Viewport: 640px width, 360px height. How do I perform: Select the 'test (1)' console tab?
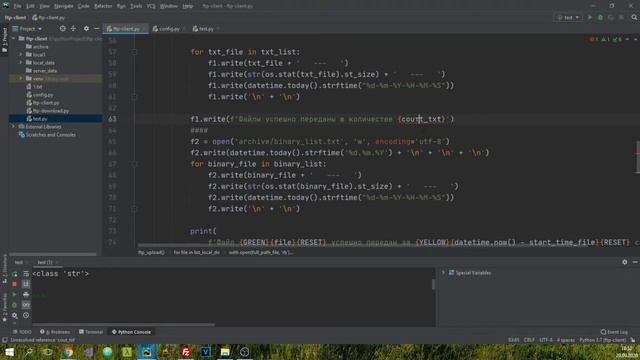(x=45, y=262)
